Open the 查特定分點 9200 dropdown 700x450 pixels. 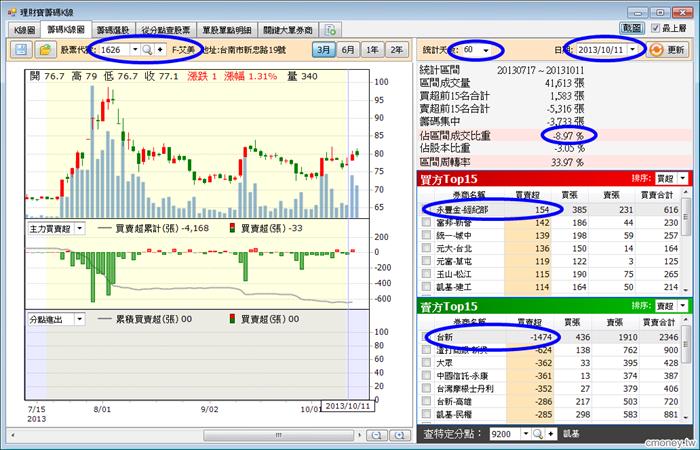coord(526,434)
